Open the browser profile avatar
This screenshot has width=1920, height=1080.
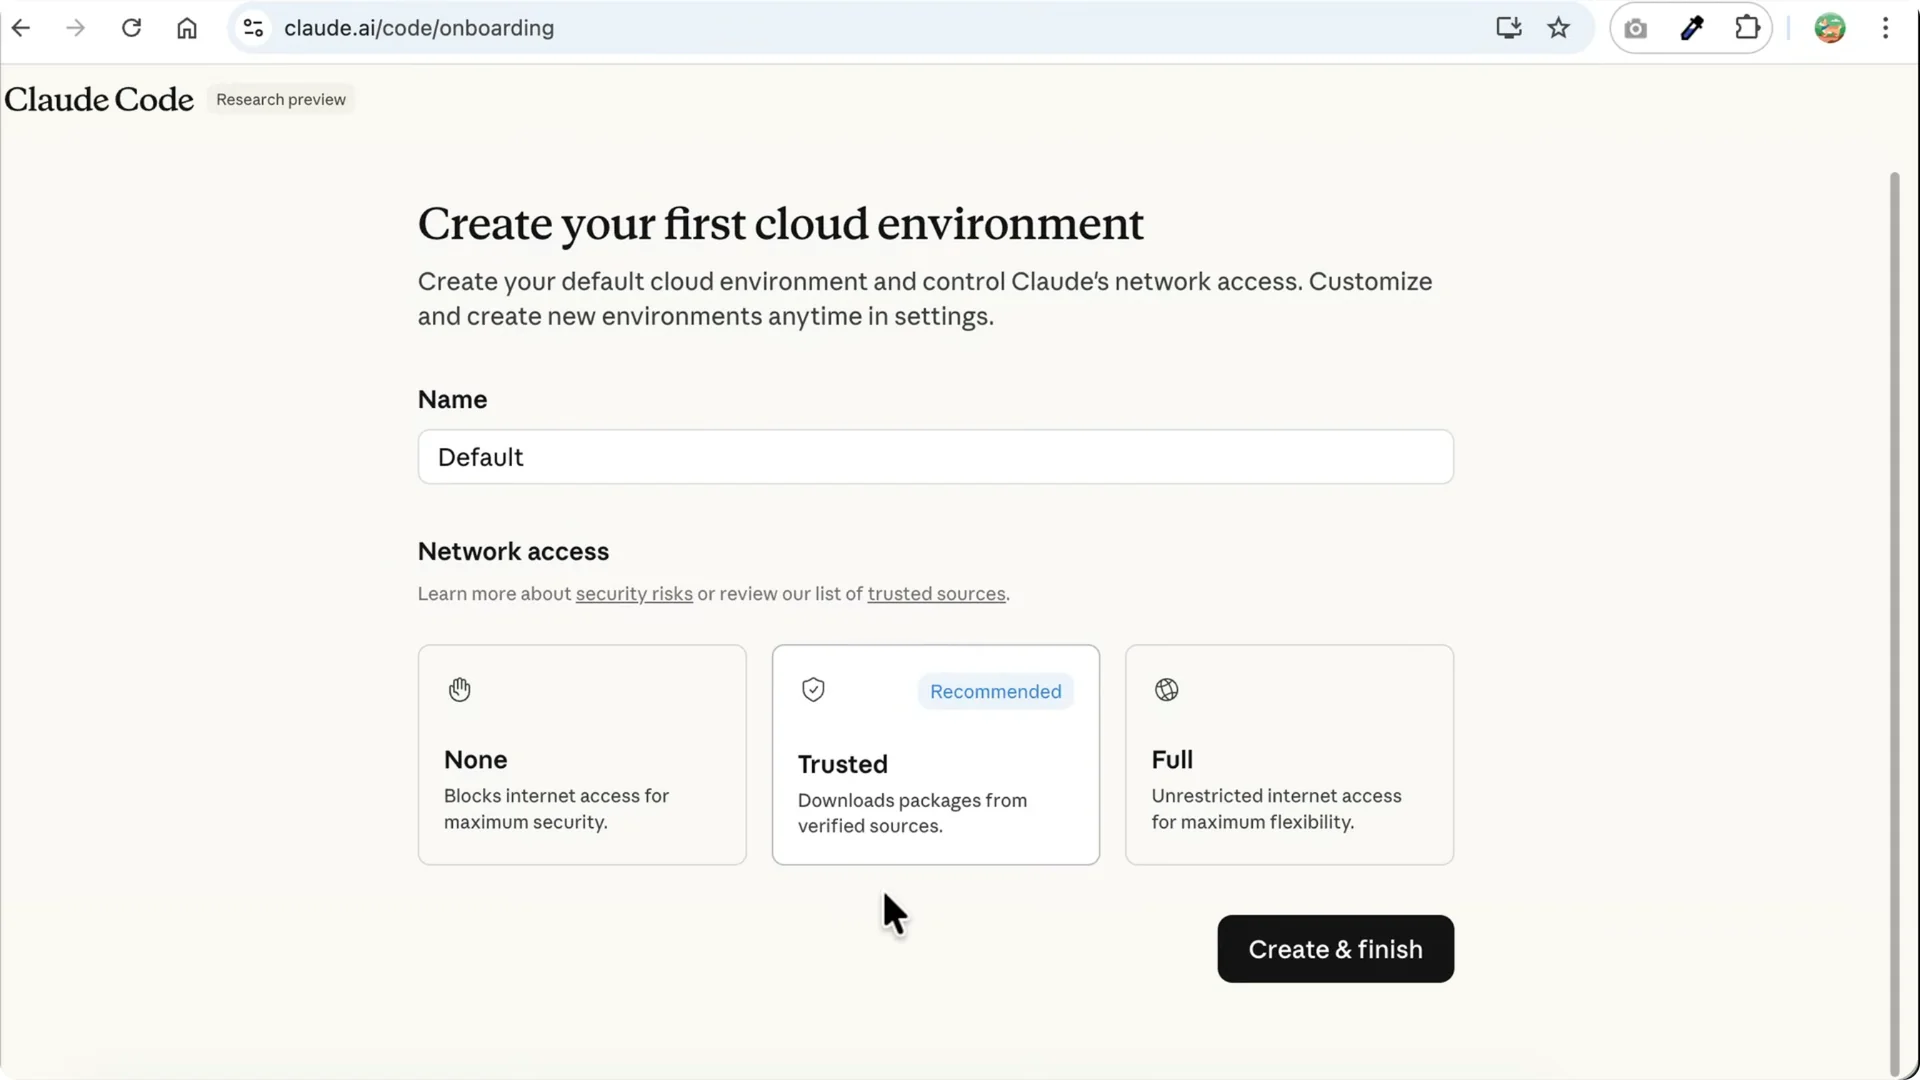[1830, 28]
